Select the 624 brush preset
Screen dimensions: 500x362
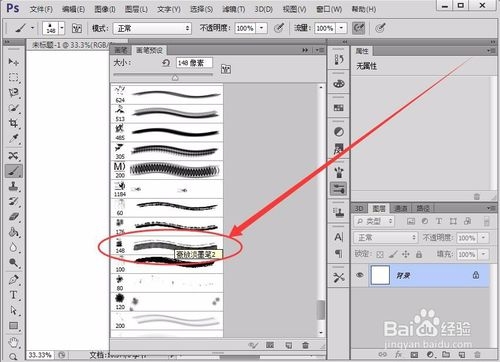pos(167,94)
